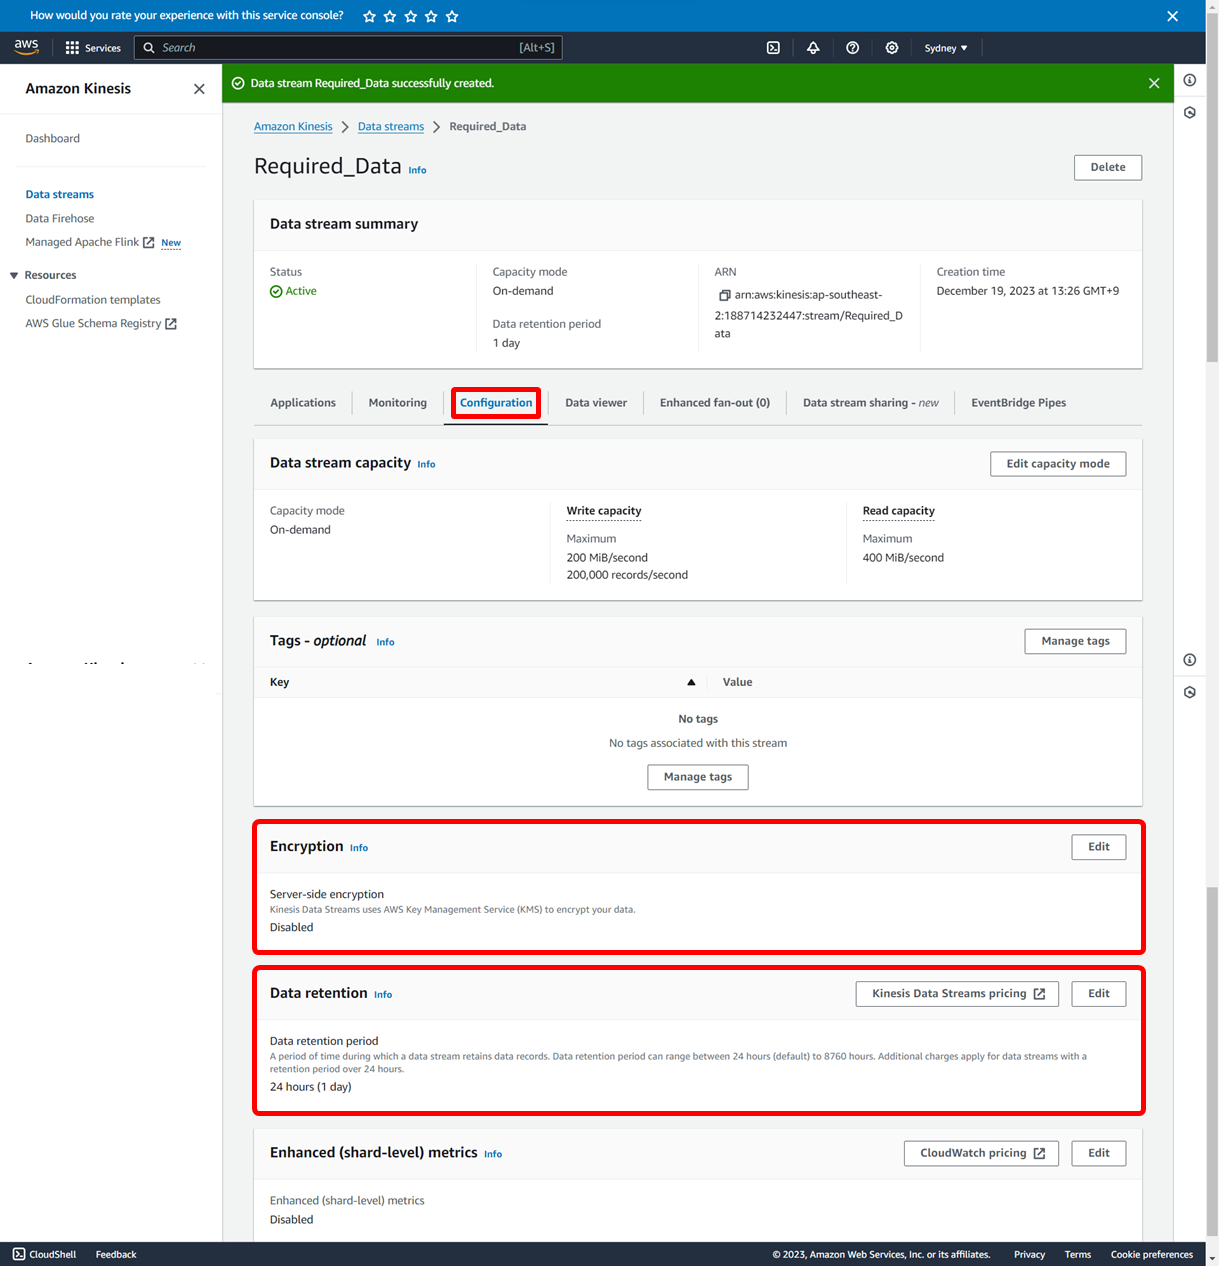The width and height of the screenshot is (1219, 1266).
Task: Sort tags by Key column arrow
Action: (x=691, y=682)
